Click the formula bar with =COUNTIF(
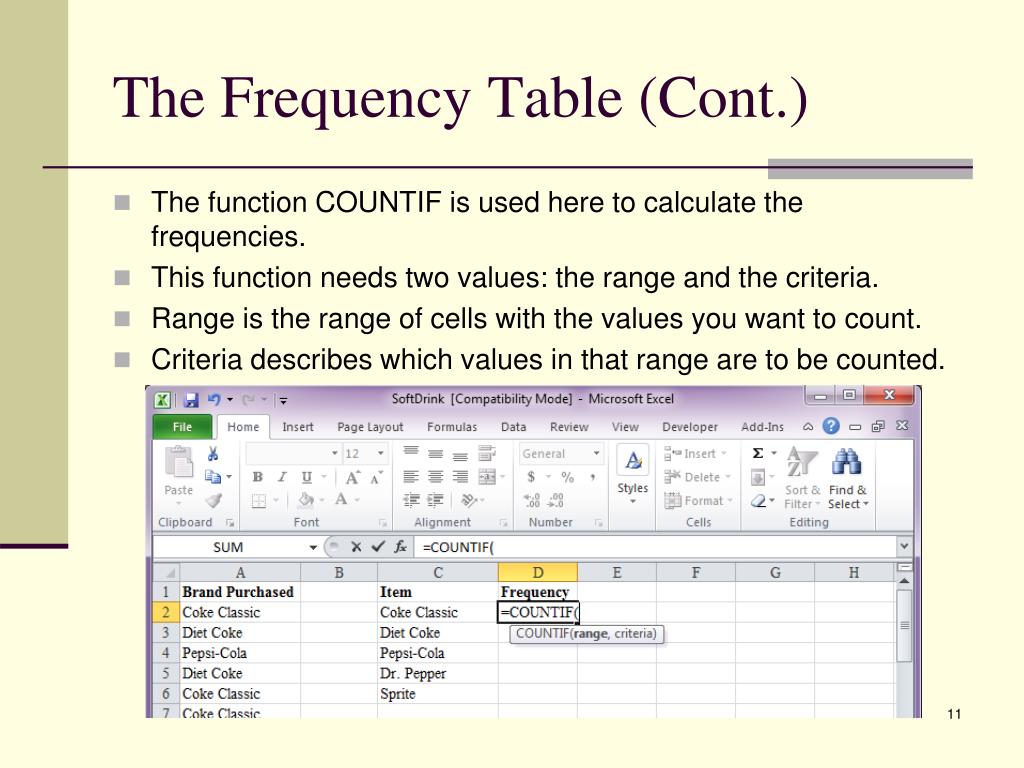Image resolution: width=1024 pixels, height=768 pixels. pyautogui.click(x=656, y=547)
